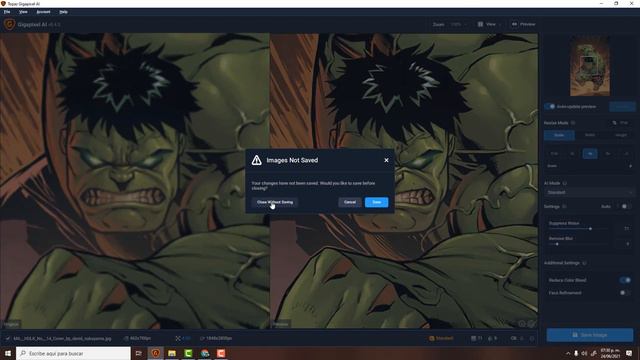Toggle Face Refinement switch
Viewport: 640px width, 360px height.
coord(625,293)
